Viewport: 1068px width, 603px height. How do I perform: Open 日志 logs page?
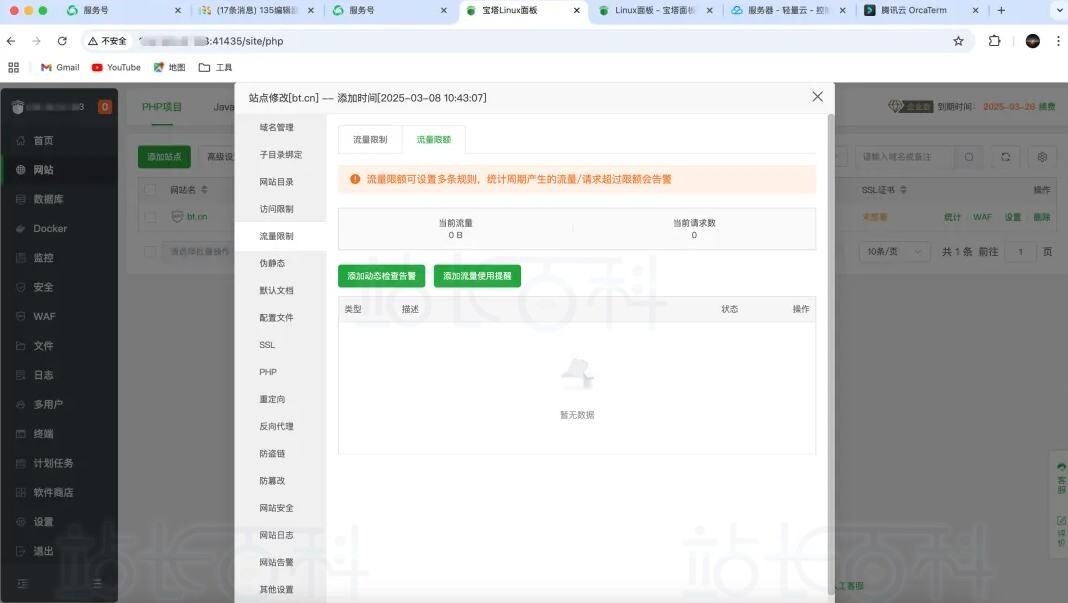[x=44, y=375]
